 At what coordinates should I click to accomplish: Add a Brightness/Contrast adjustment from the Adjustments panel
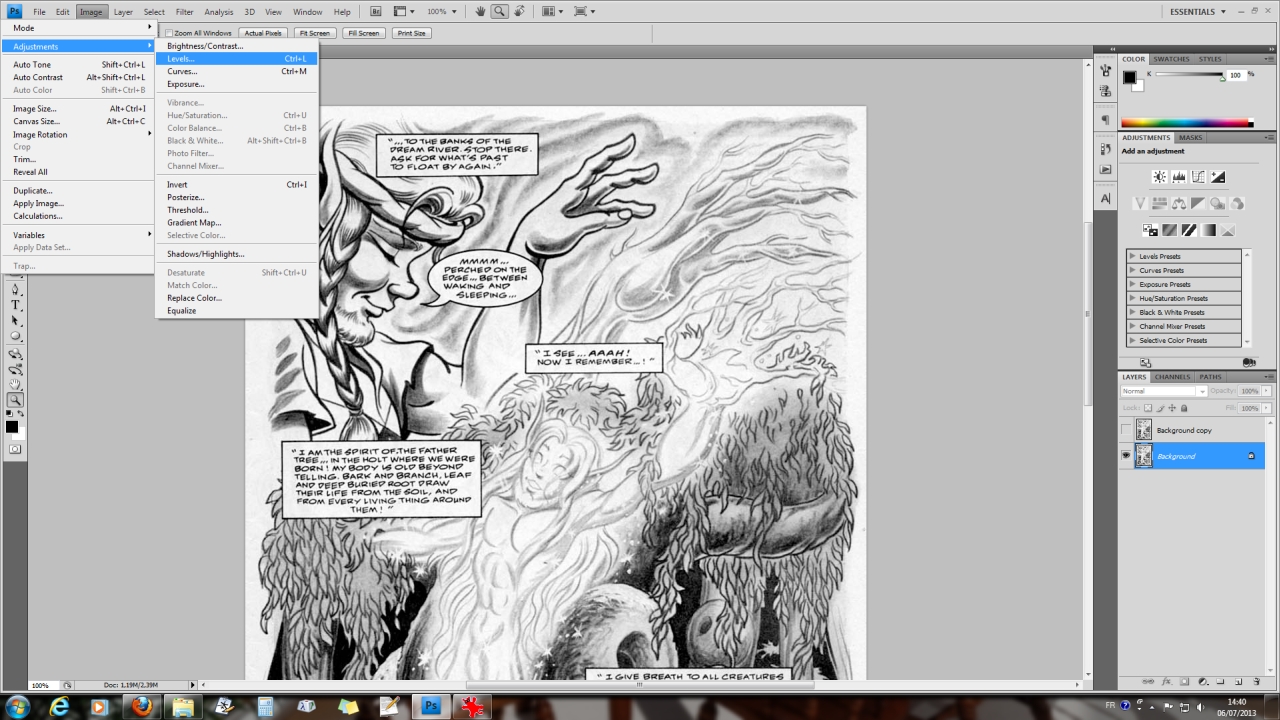[1159, 177]
